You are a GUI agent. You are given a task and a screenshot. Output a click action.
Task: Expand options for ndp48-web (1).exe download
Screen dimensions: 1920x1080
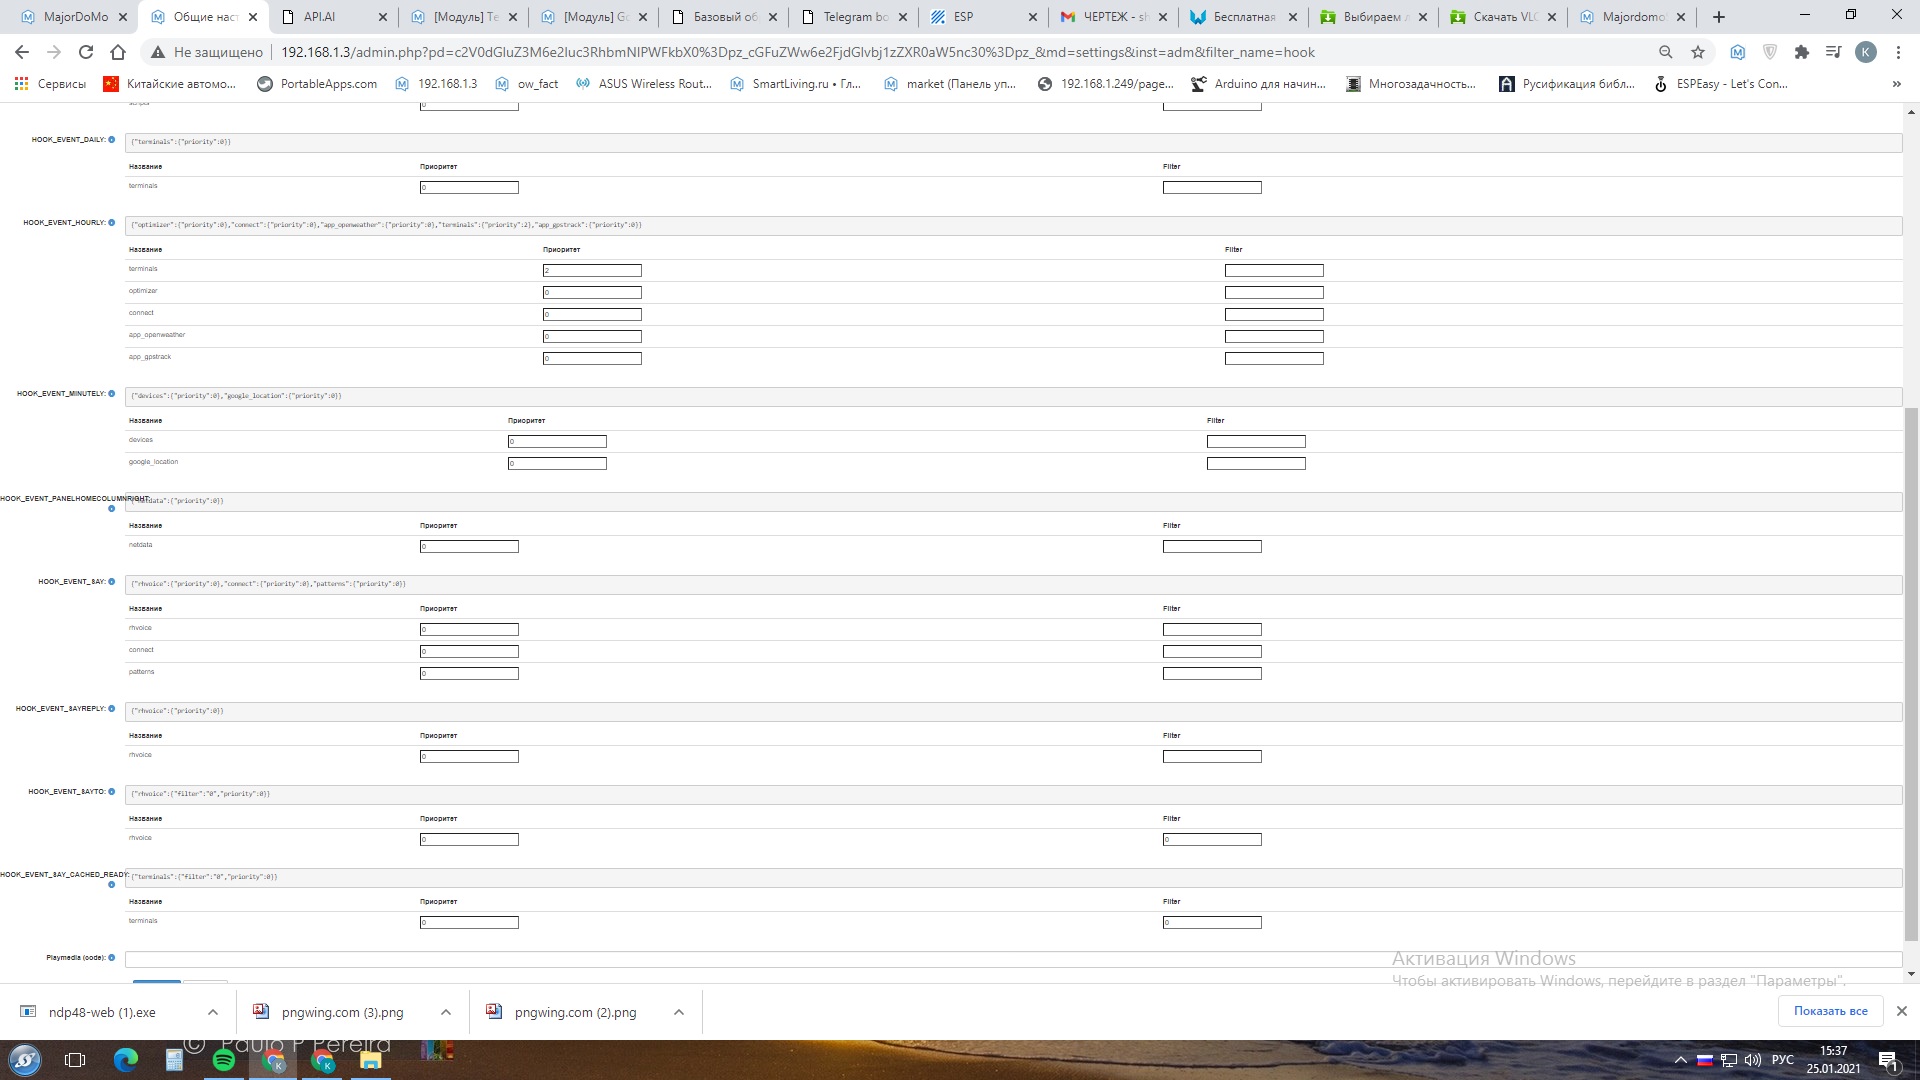point(212,1012)
